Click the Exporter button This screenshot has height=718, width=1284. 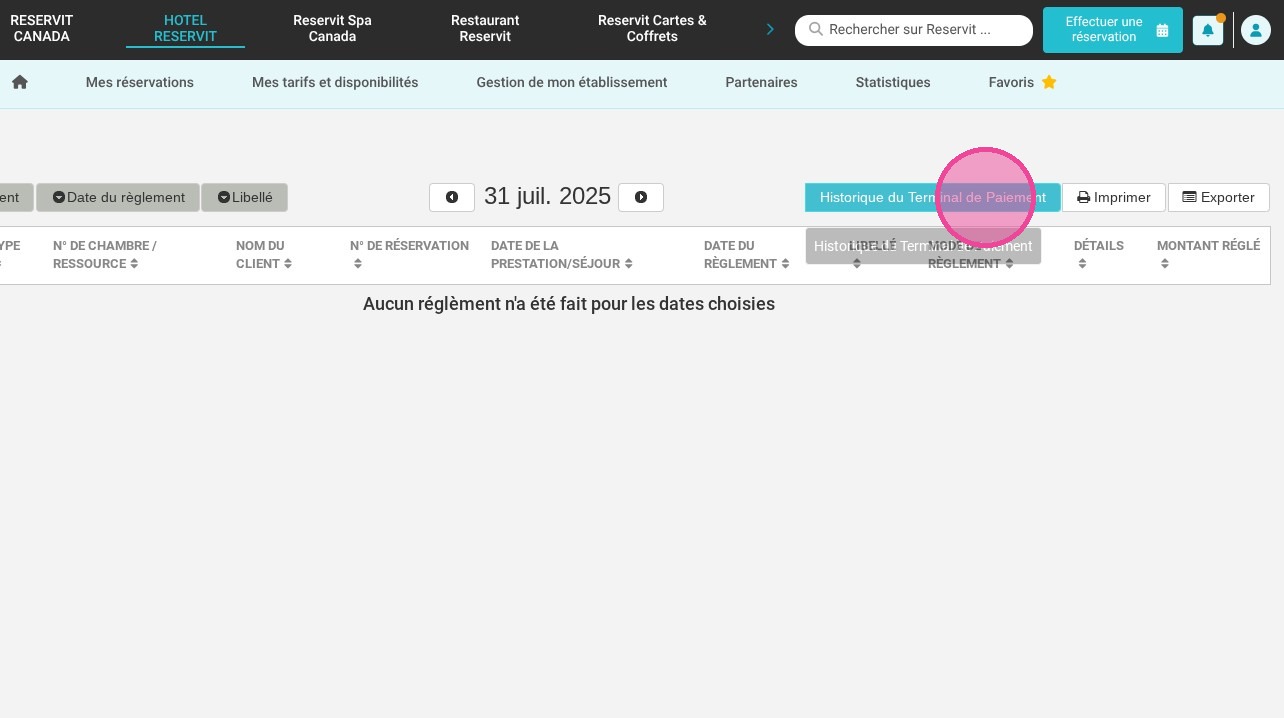click(x=1218, y=197)
